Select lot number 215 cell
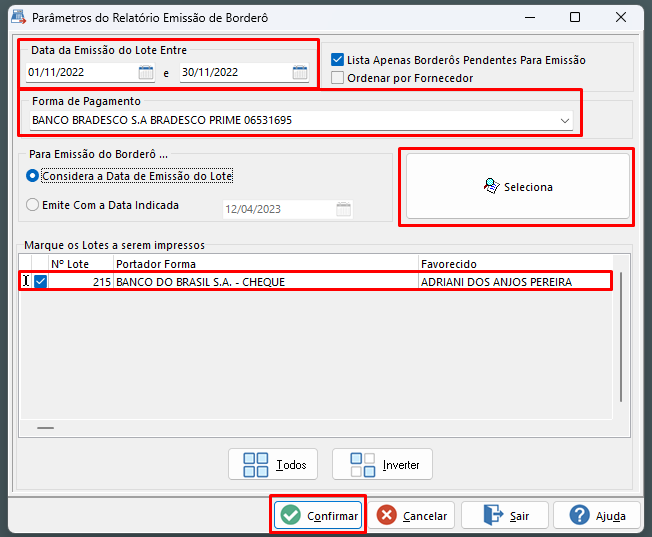Image resolution: width=652 pixels, height=537 pixels. 81,282
